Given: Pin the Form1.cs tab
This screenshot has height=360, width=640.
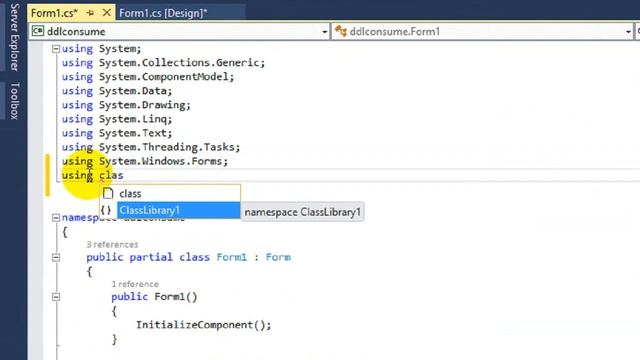Looking at the screenshot, I should [90, 13].
